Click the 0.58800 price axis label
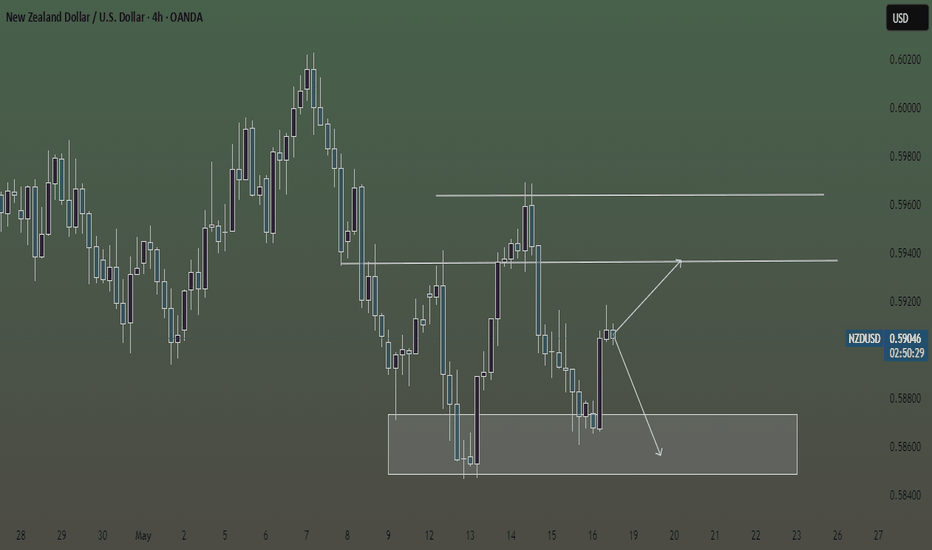Viewport: 932px width, 550px height. pos(905,398)
